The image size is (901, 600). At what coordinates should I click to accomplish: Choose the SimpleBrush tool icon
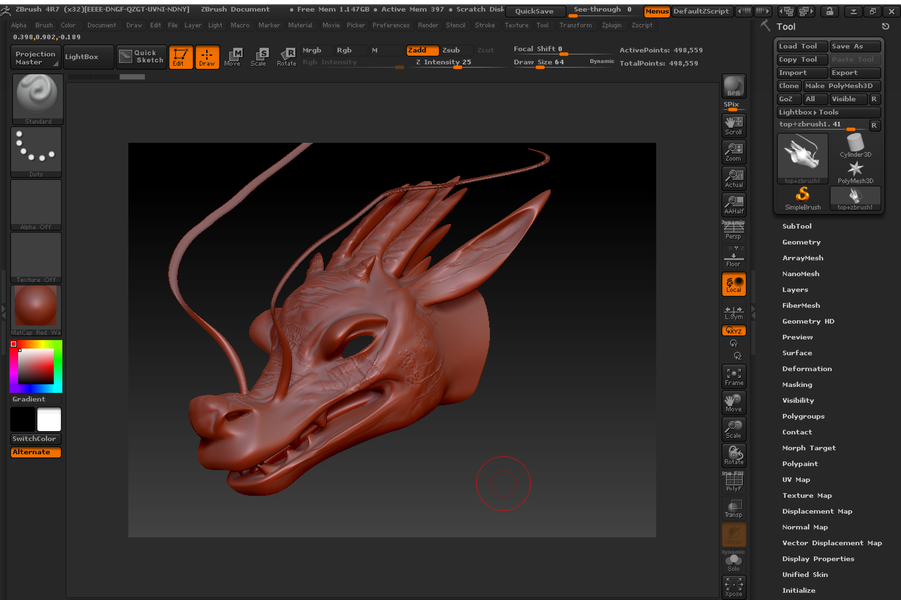pos(802,197)
